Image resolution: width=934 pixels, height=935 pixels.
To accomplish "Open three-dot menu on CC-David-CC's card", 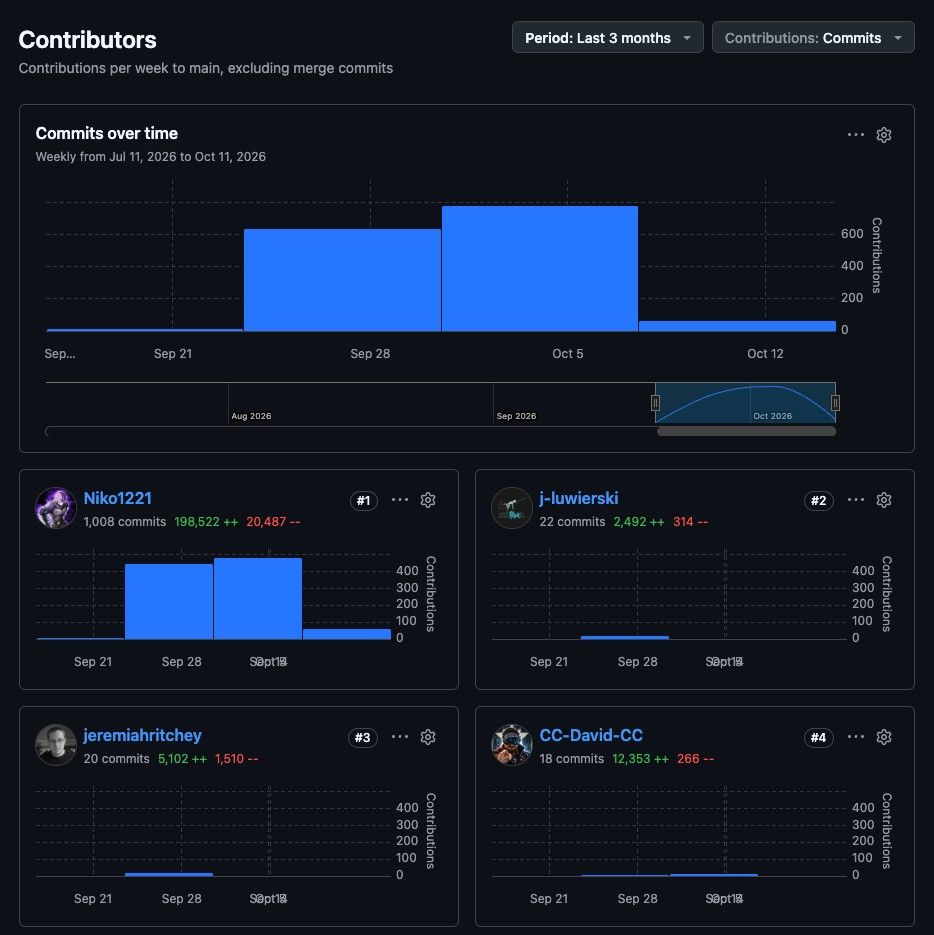I will click(x=856, y=737).
